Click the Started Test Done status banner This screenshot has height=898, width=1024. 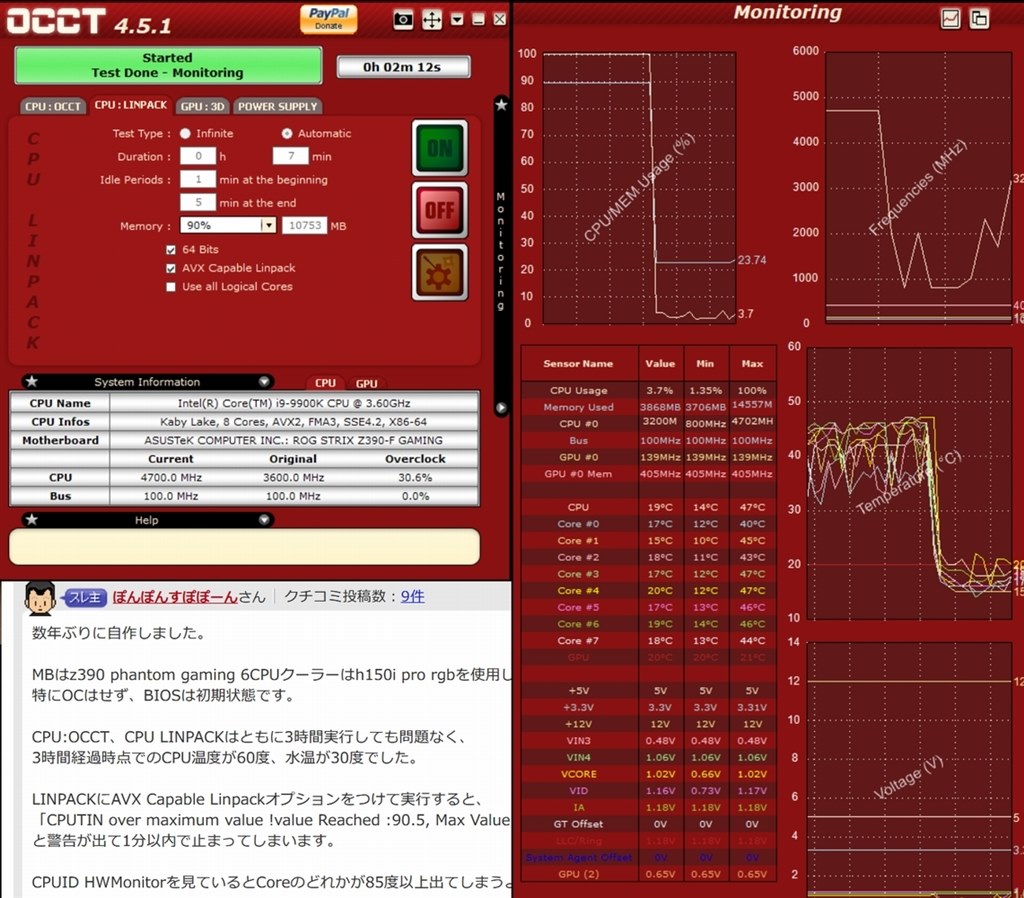coord(168,65)
